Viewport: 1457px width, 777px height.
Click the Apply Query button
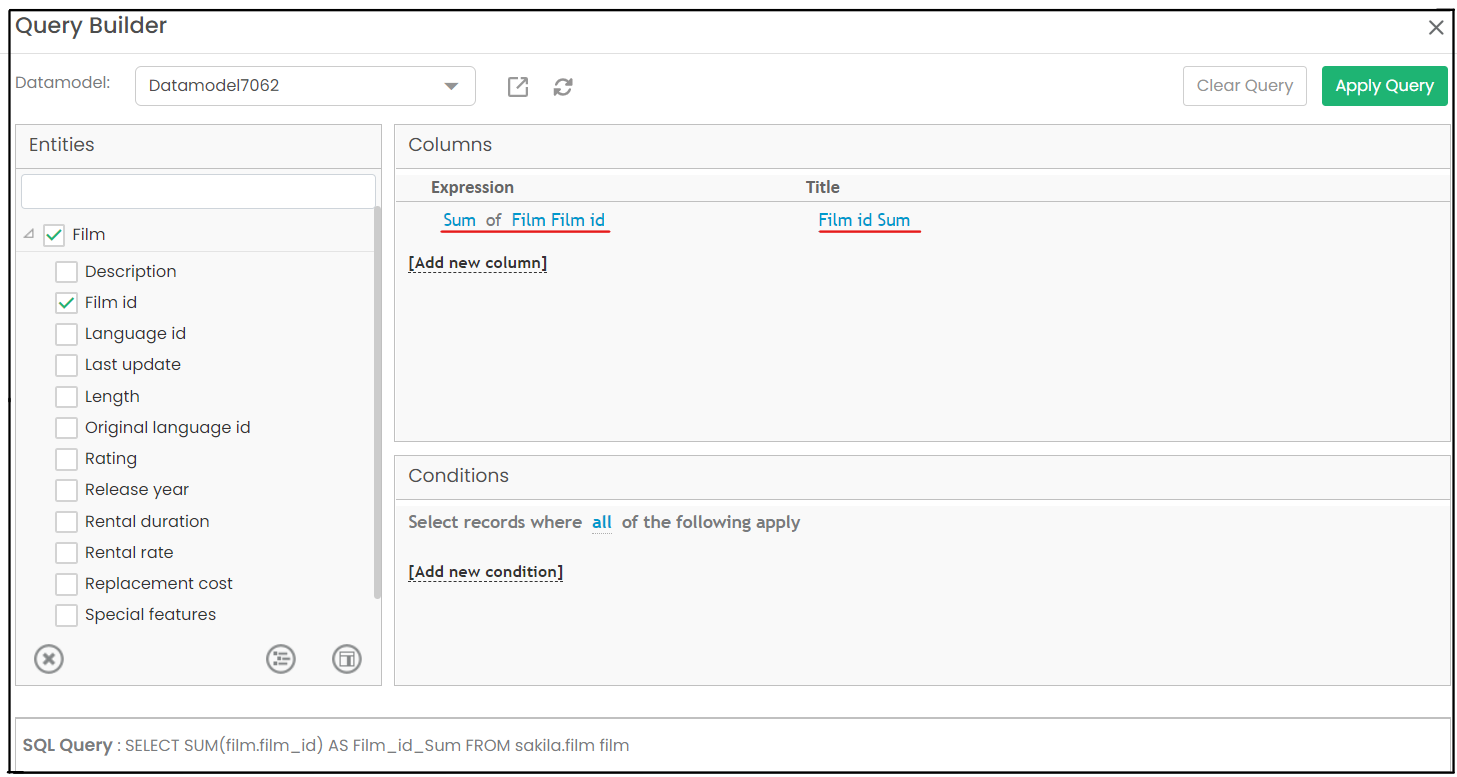[1384, 86]
